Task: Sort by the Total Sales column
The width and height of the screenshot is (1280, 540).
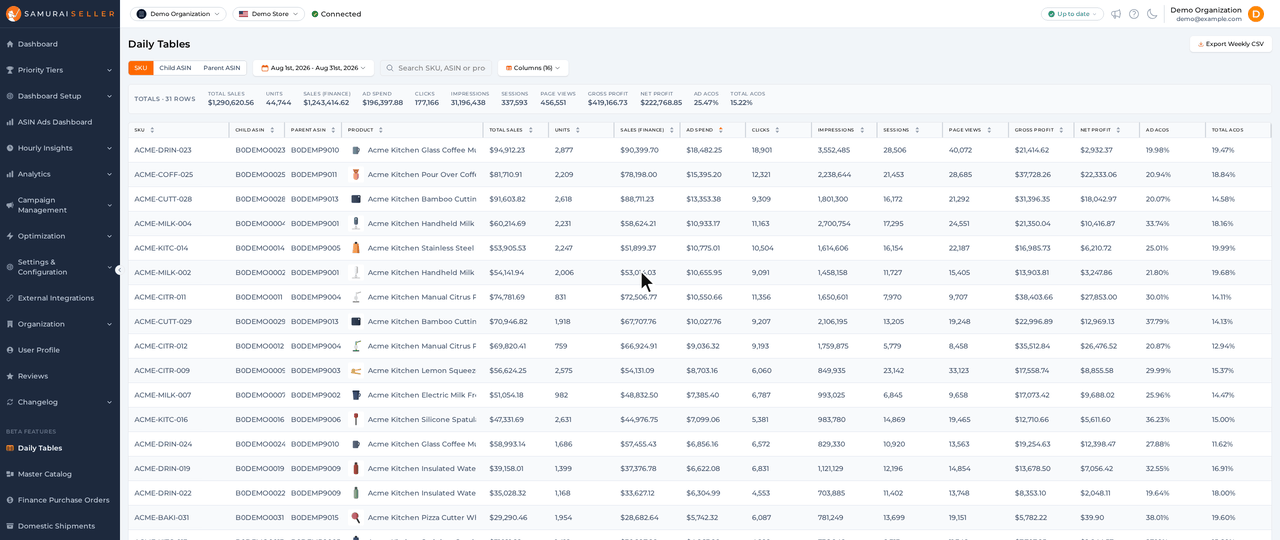Action: (x=531, y=130)
